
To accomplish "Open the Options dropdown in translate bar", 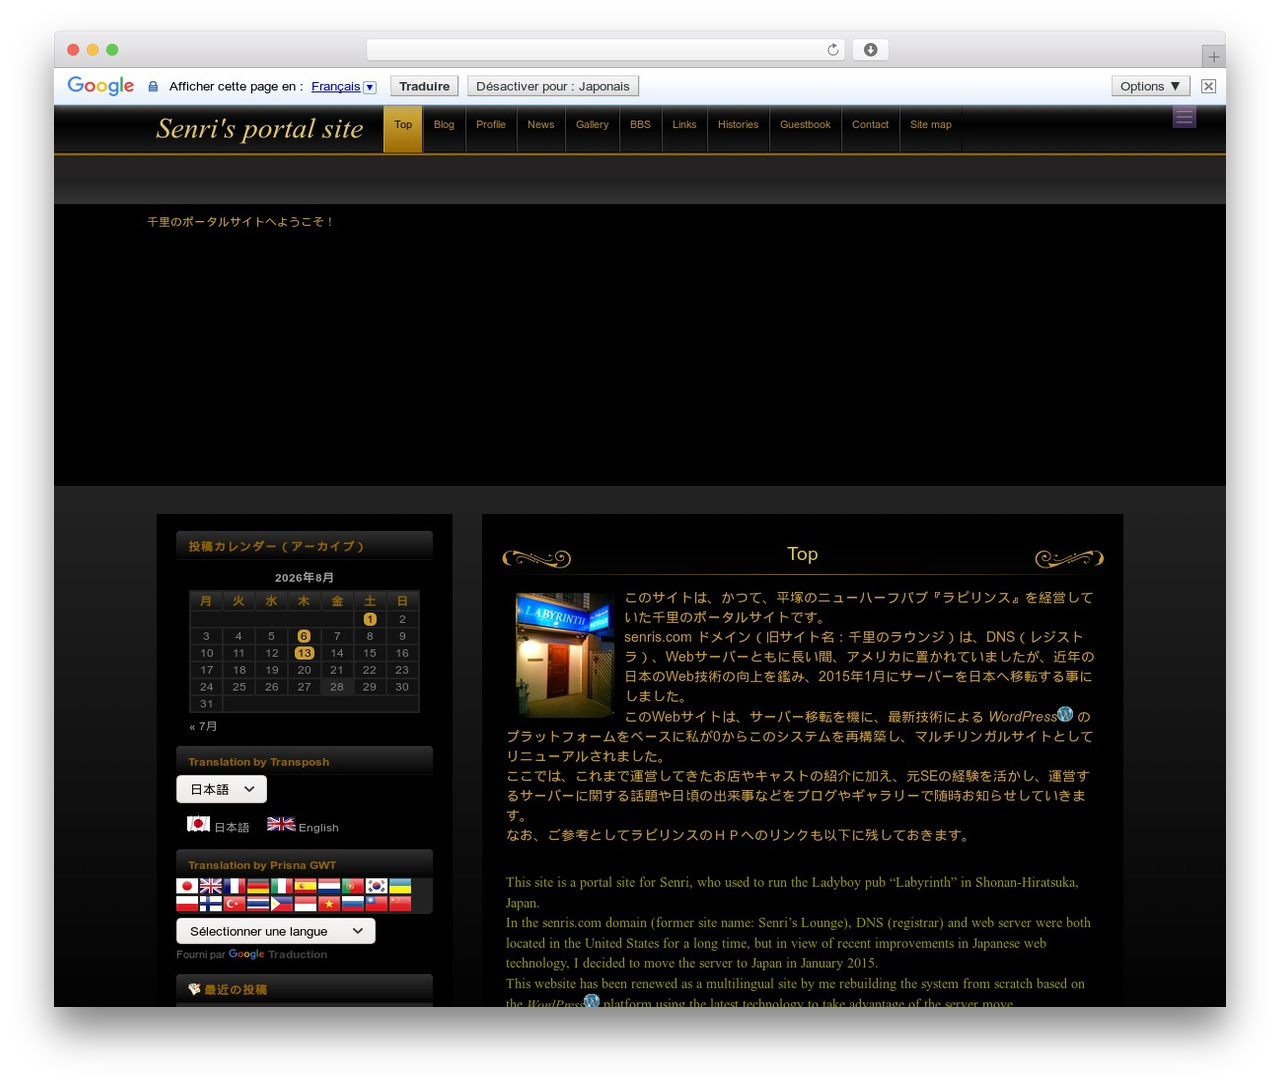I will pos(1150,86).
